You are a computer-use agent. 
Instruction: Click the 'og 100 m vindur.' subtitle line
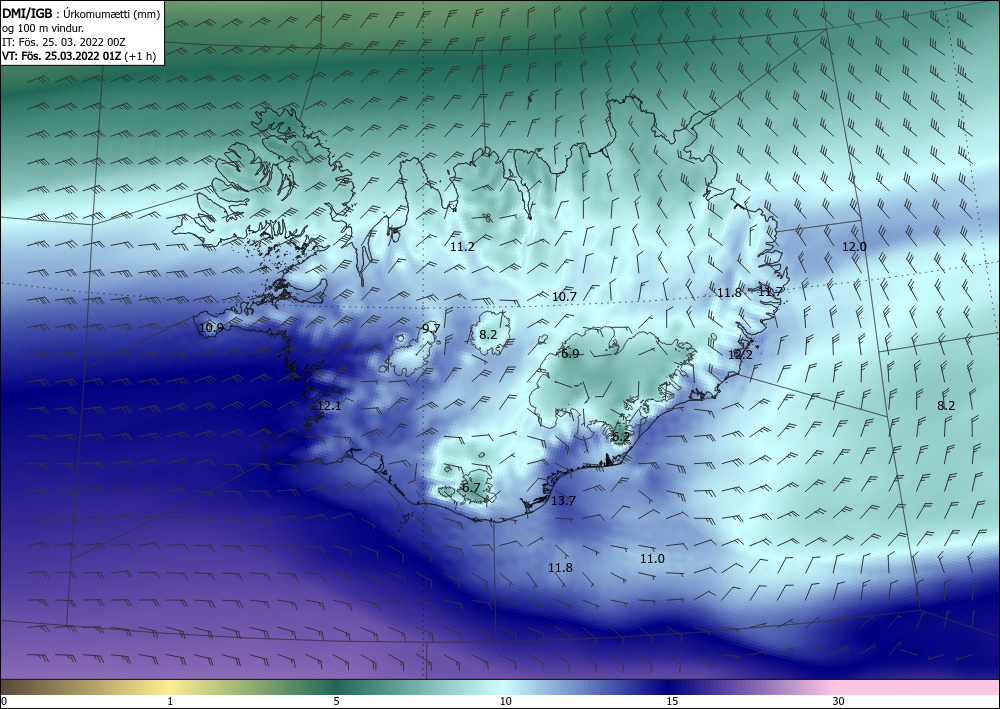point(43,28)
